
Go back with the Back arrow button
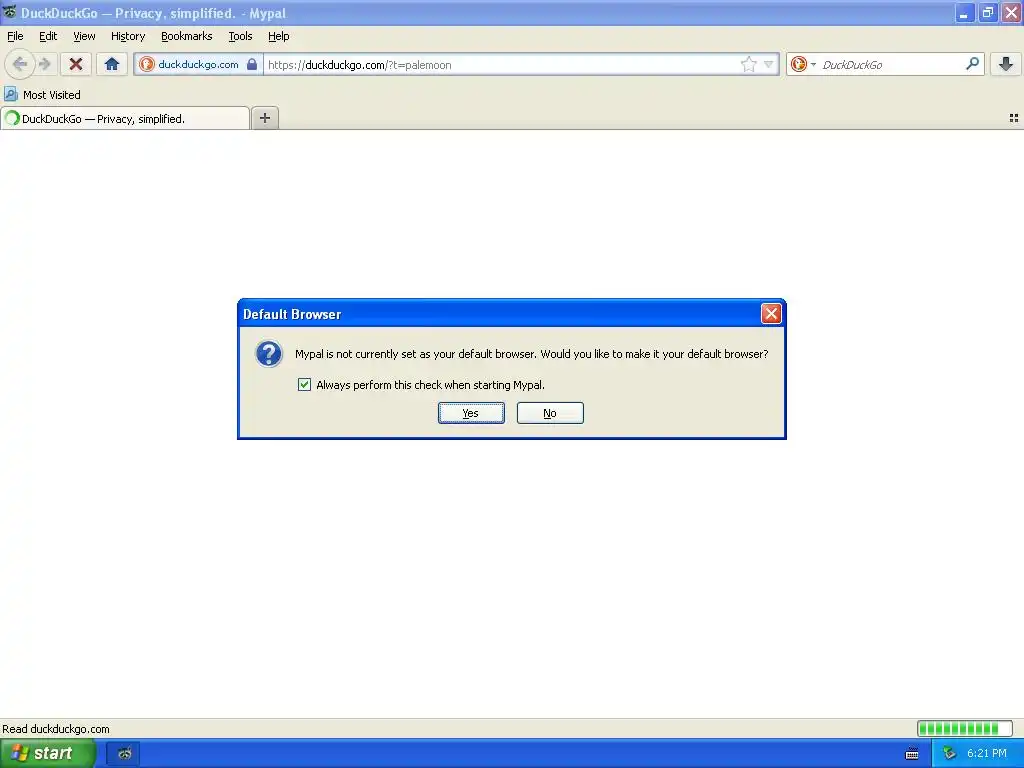[20, 64]
